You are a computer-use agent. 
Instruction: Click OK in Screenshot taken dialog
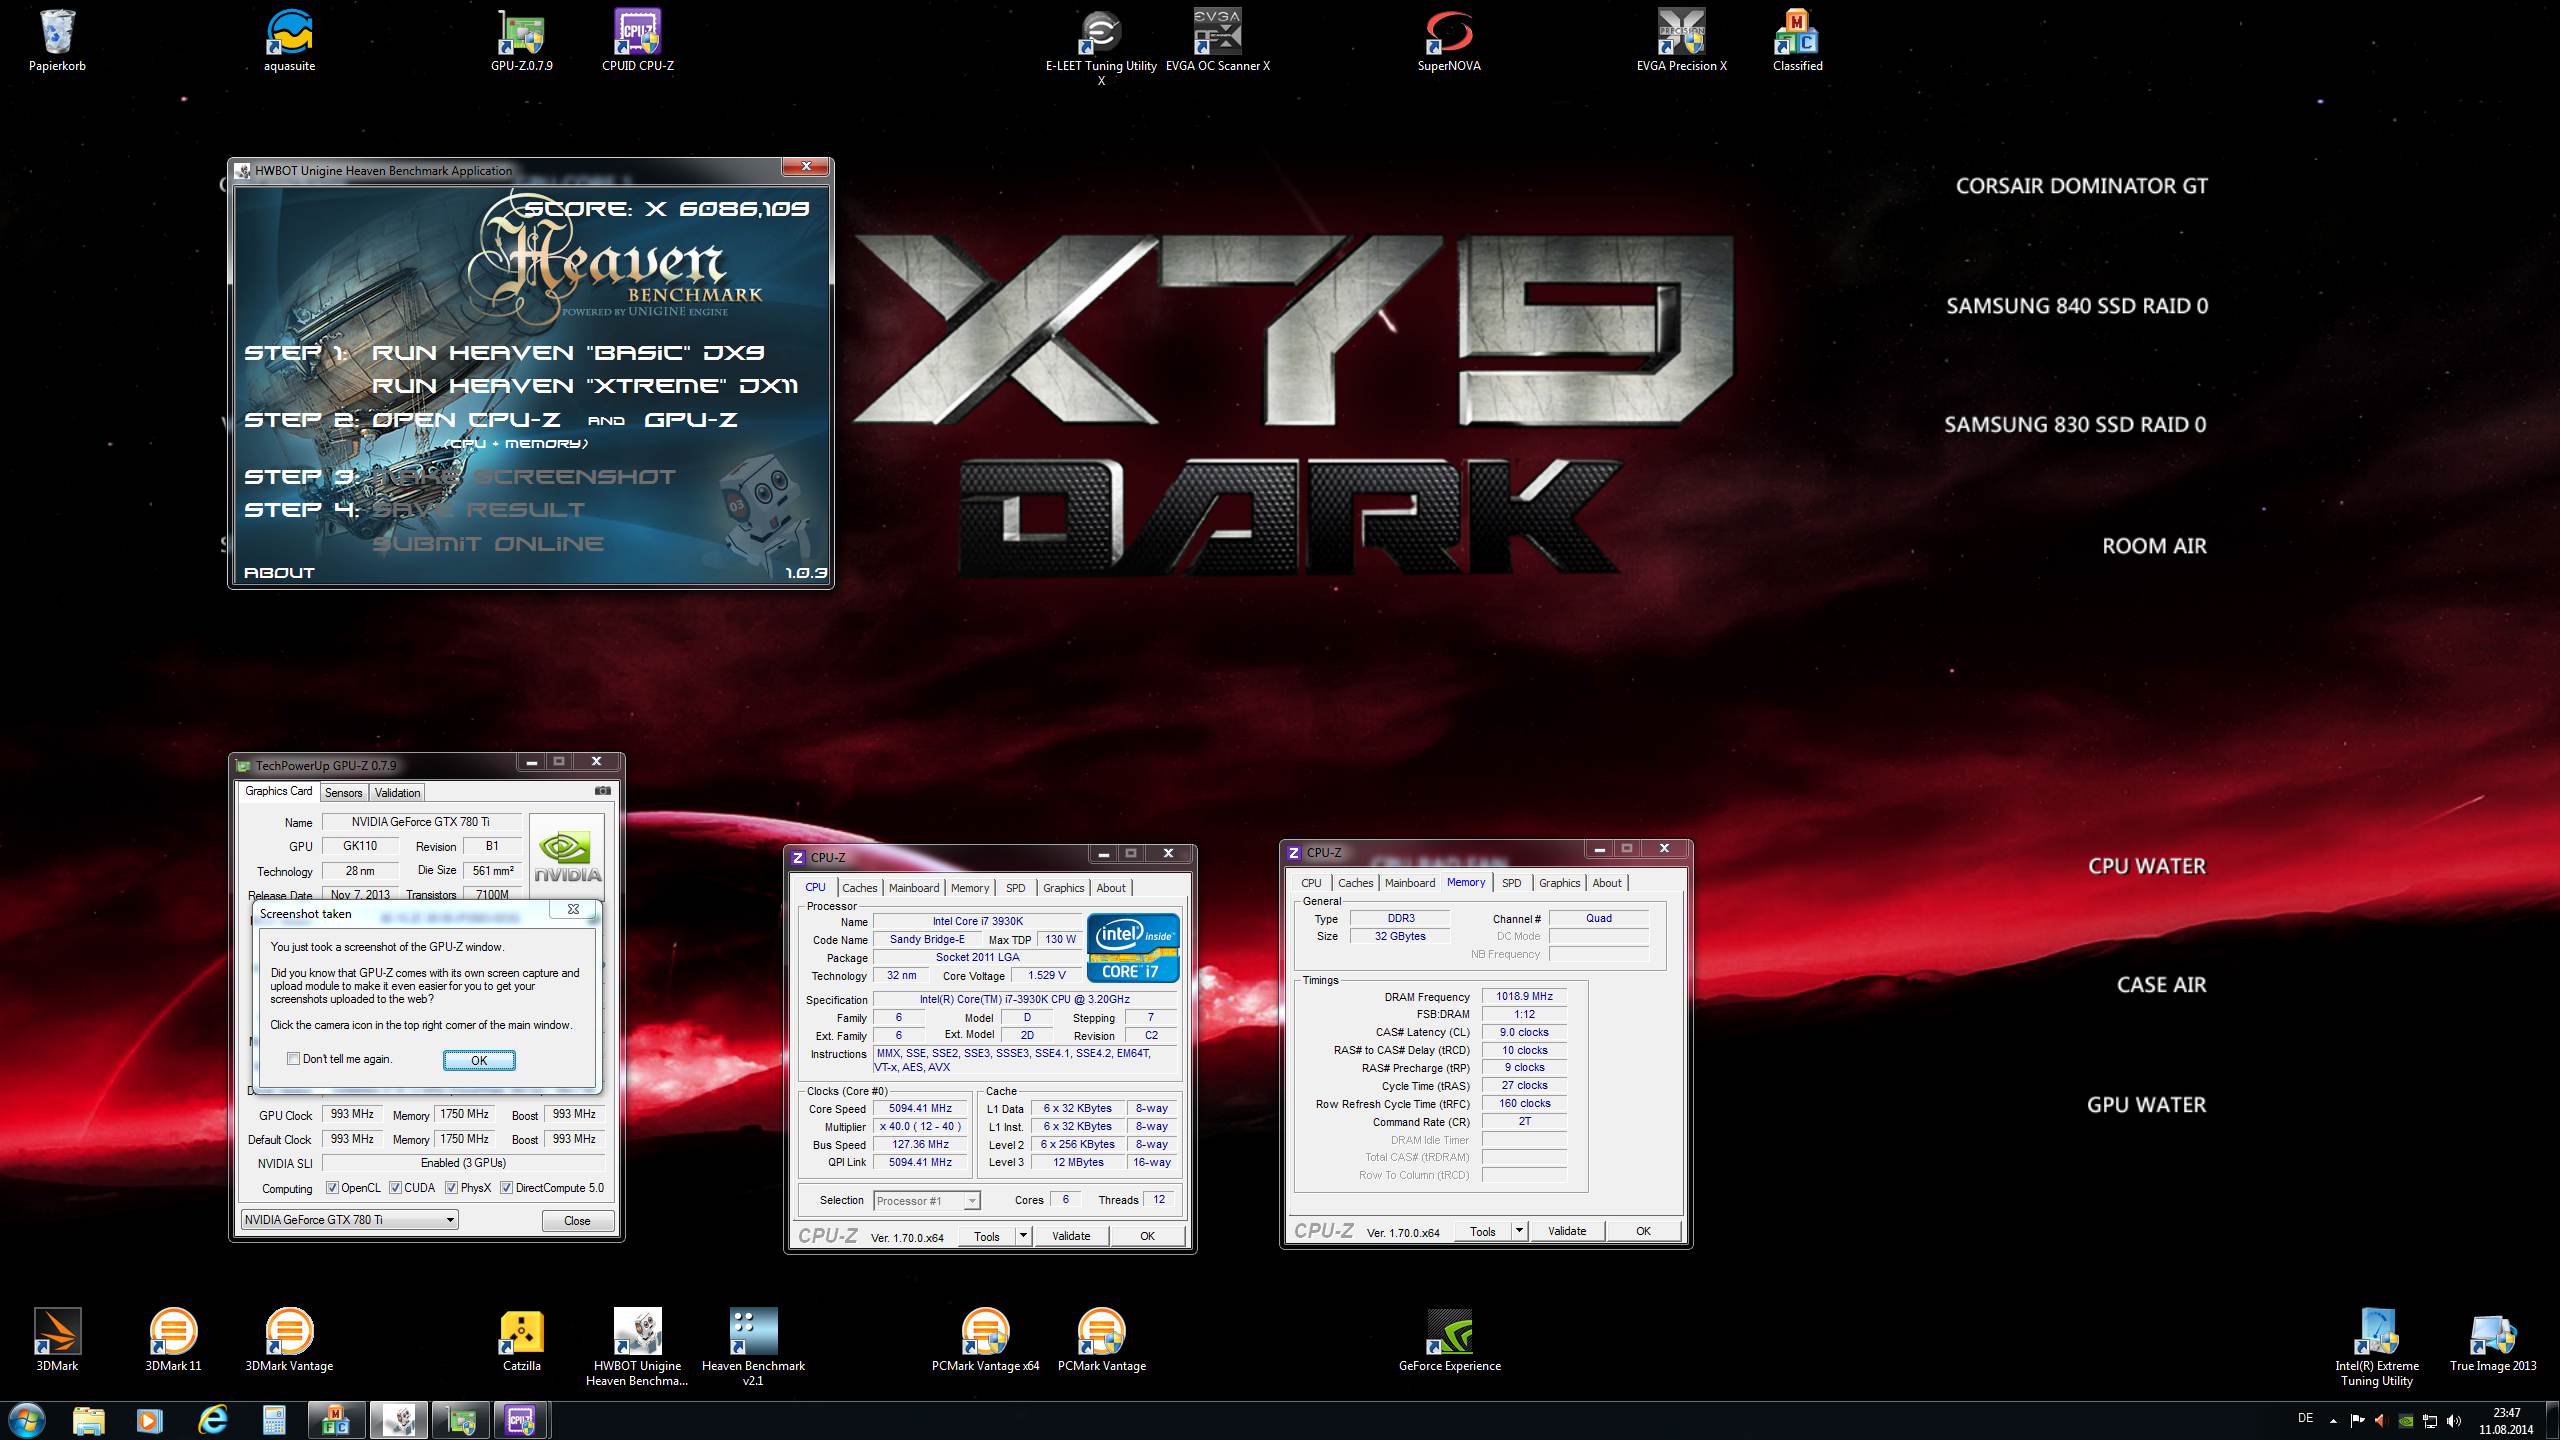479,1060
